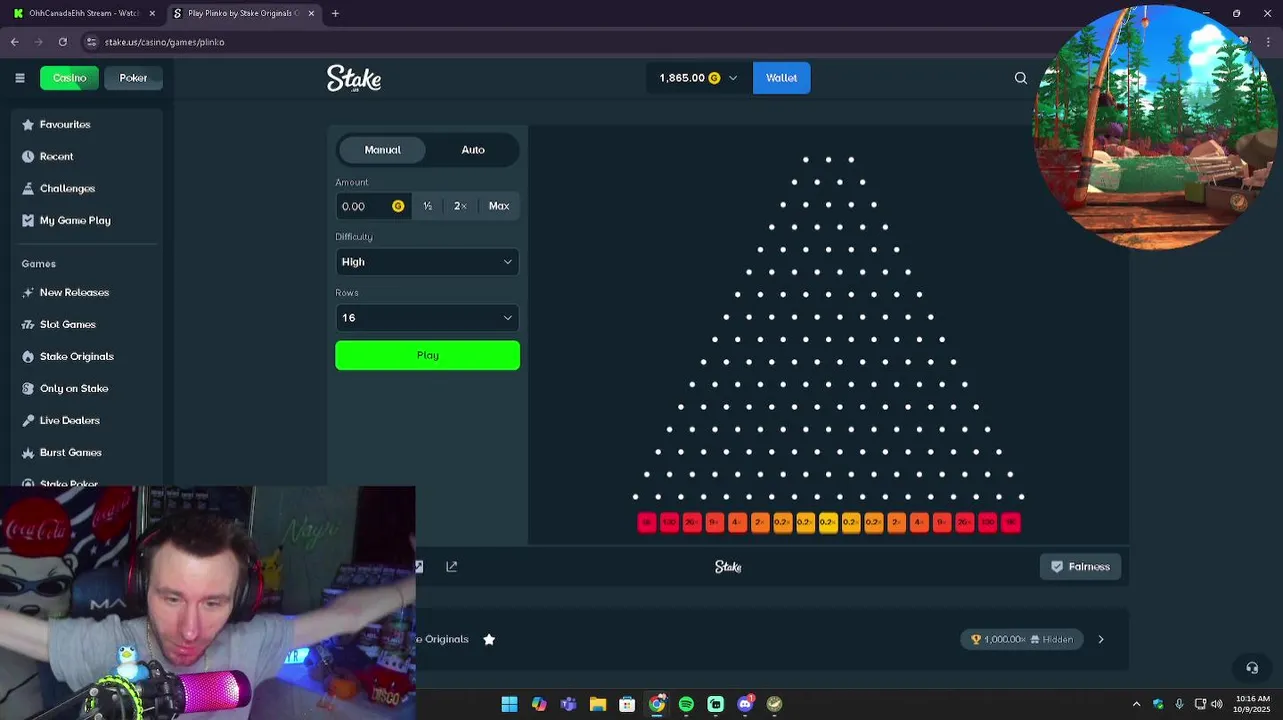Viewport: 1283px width, 720px height.
Task: Switch to Manual betting mode
Action: [382, 150]
